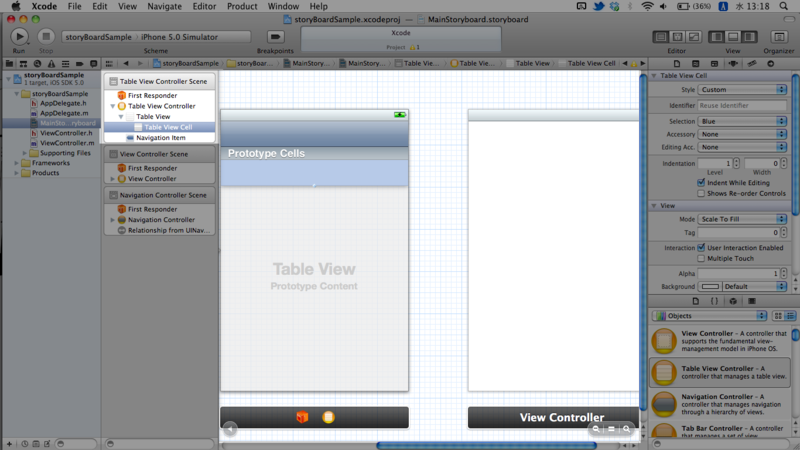
Task: Open the Quick Help inspector icon
Action: 695,64
